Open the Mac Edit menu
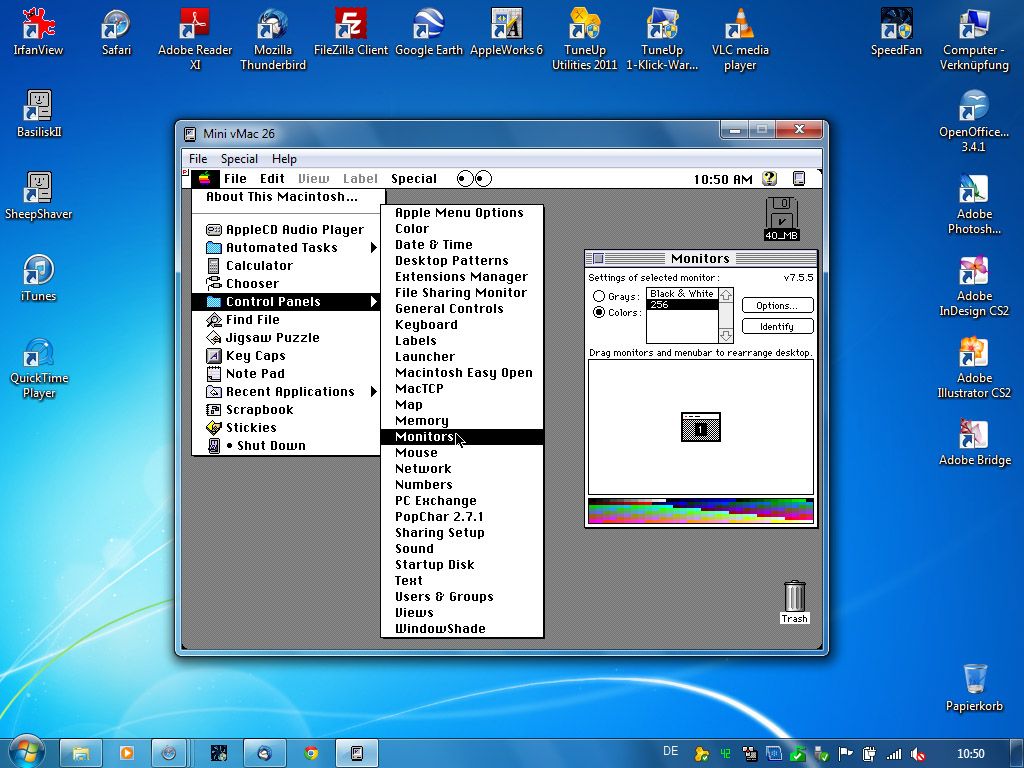 (x=272, y=178)
